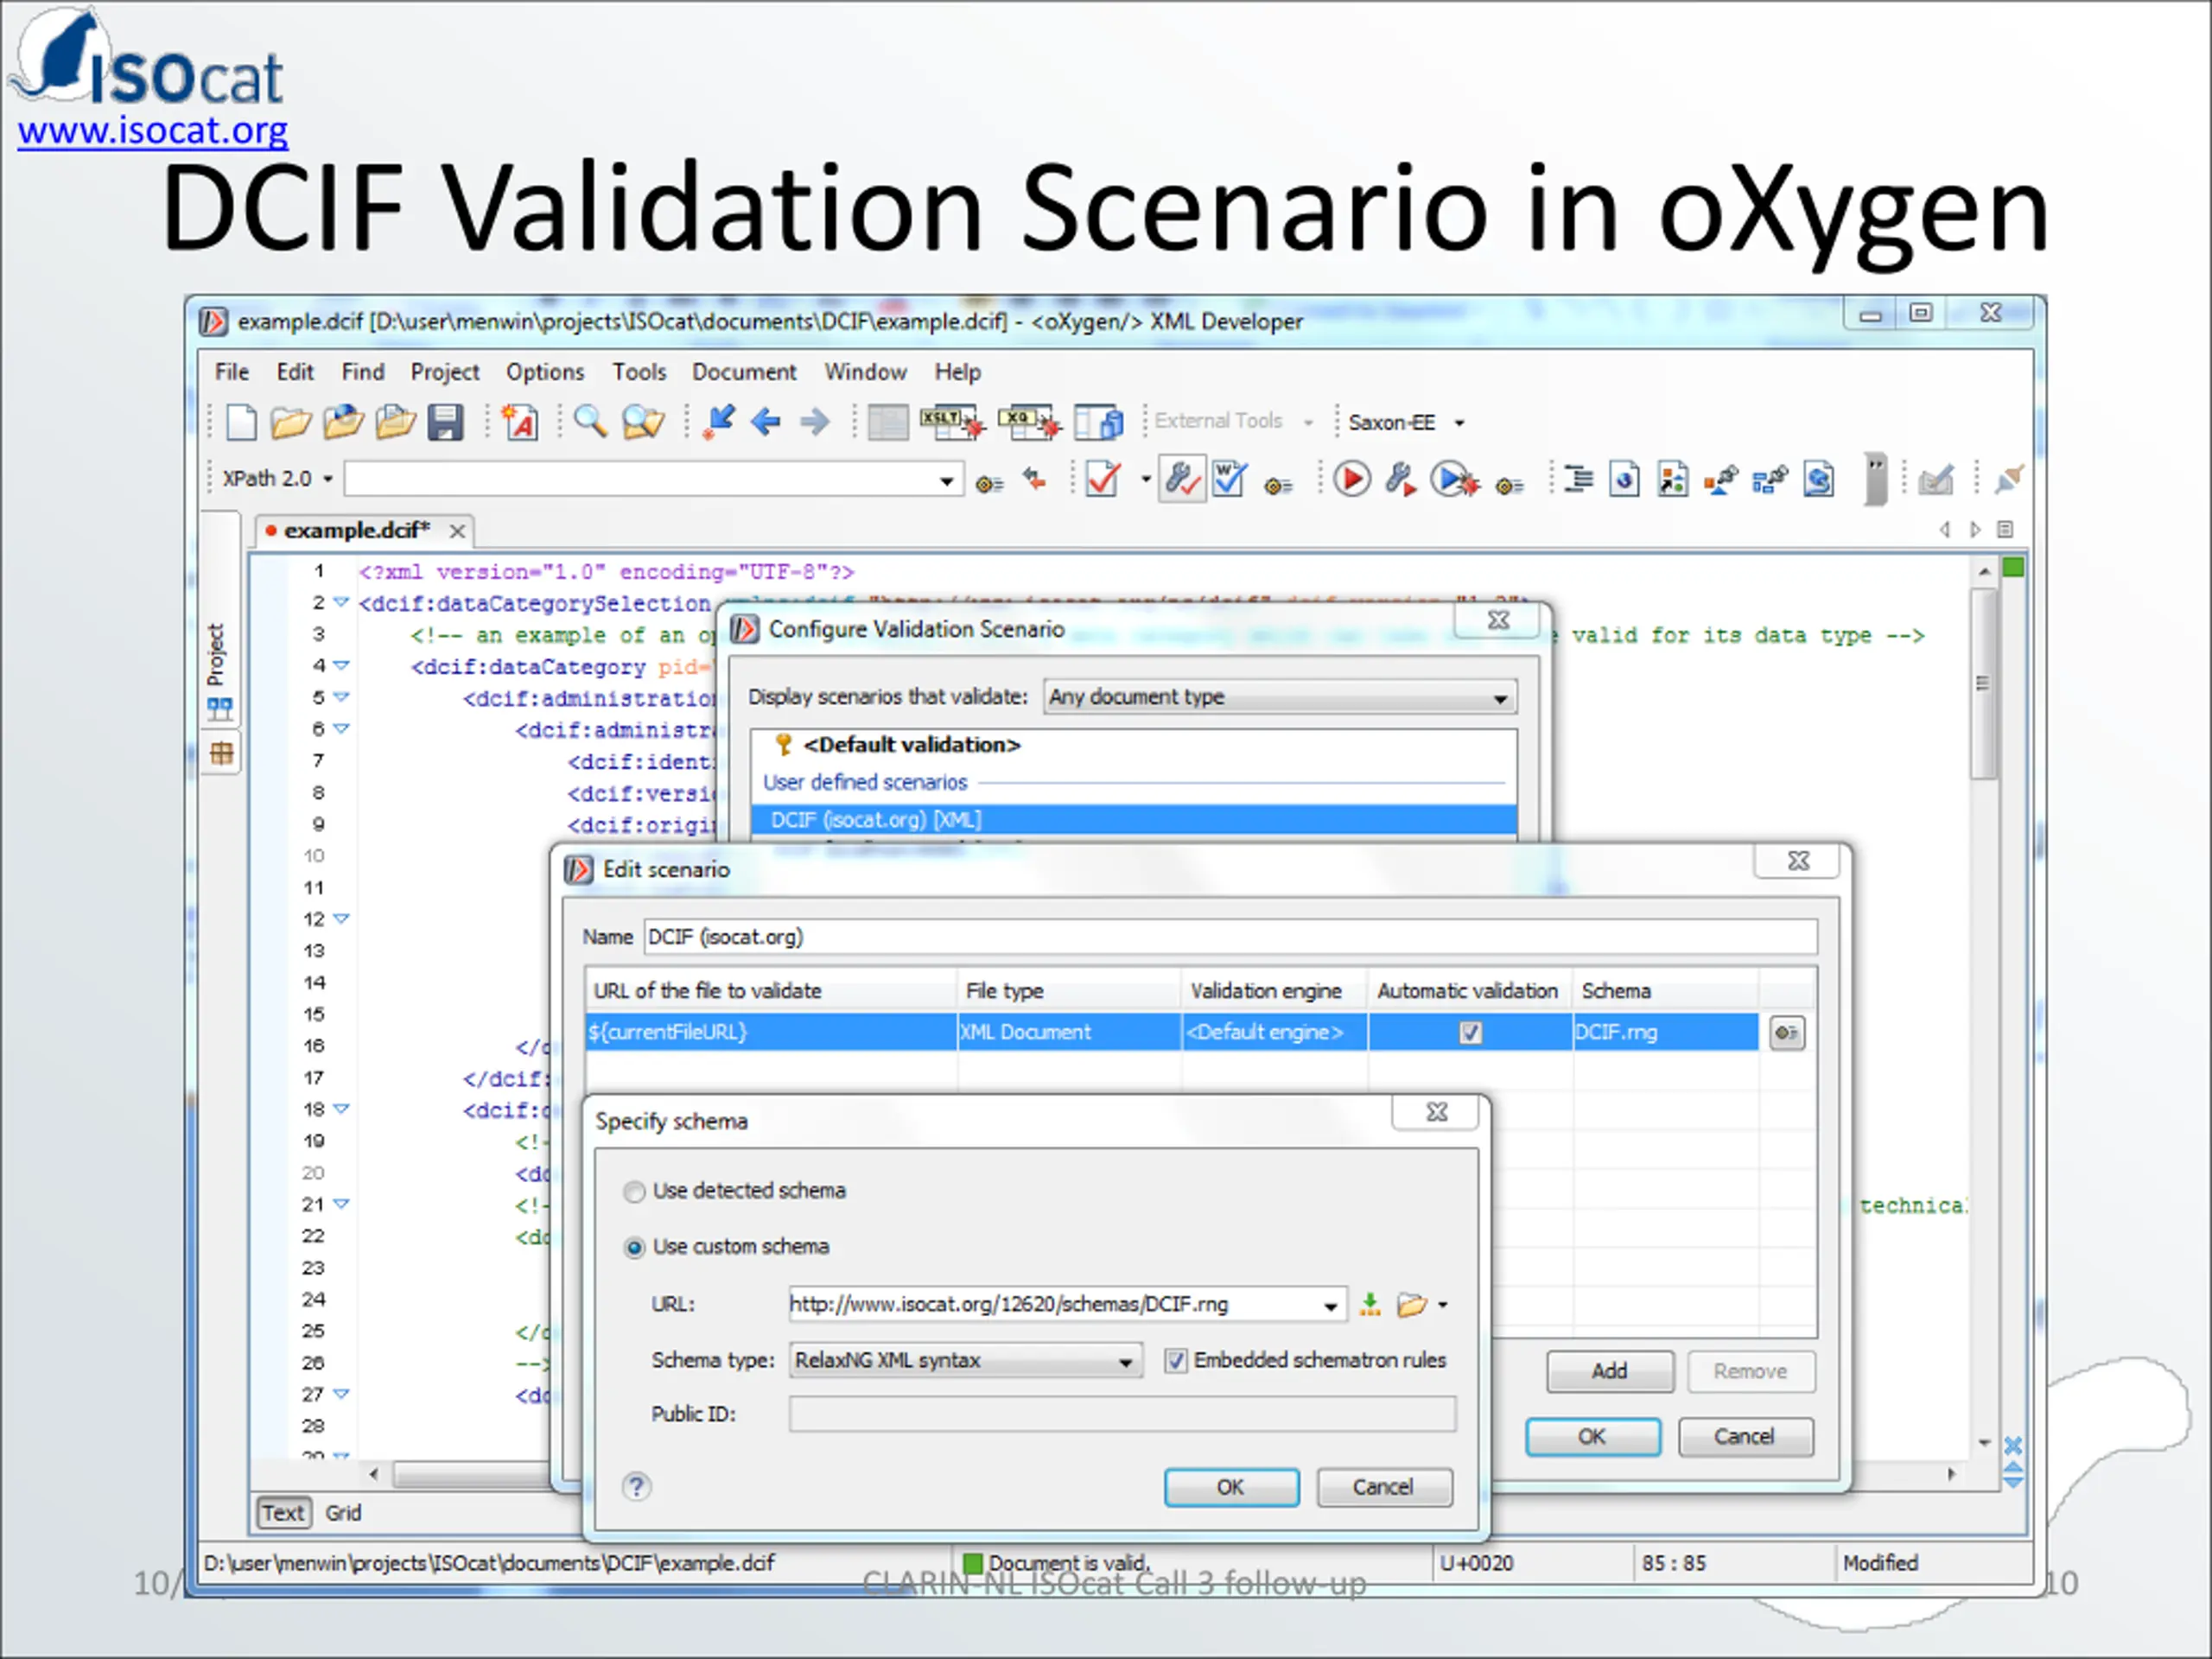Image resolution: width=2212 pixels, height=1659 pixels.
Task: Click the Check well-formedness icon
Action: (1229, 479)
